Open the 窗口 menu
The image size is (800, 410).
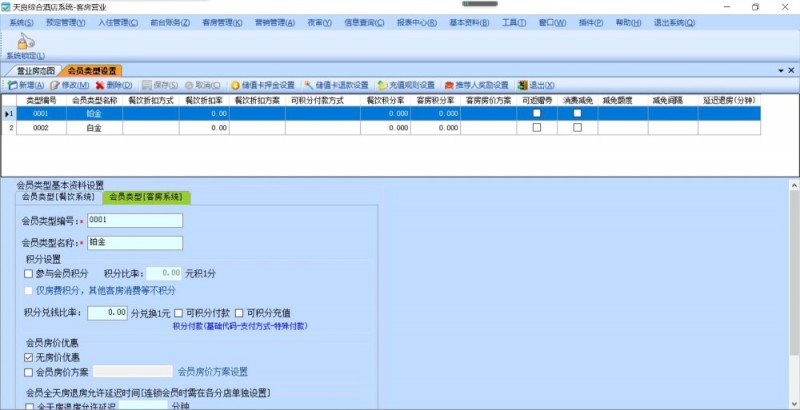(553, 22)
